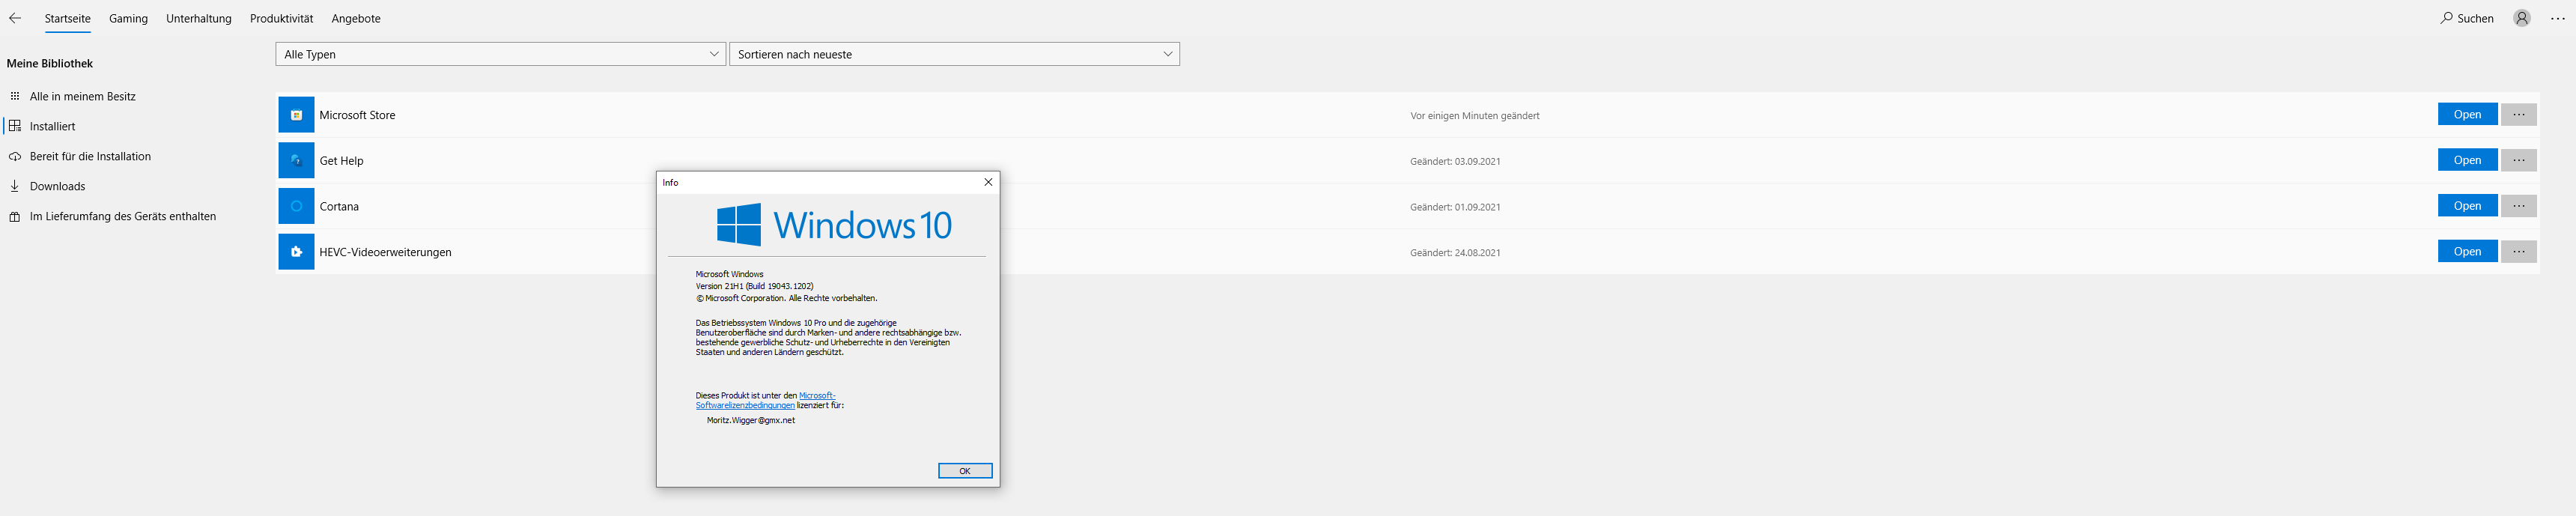Click the Get Help app name

pyautogui.click(x=341, y=160)
